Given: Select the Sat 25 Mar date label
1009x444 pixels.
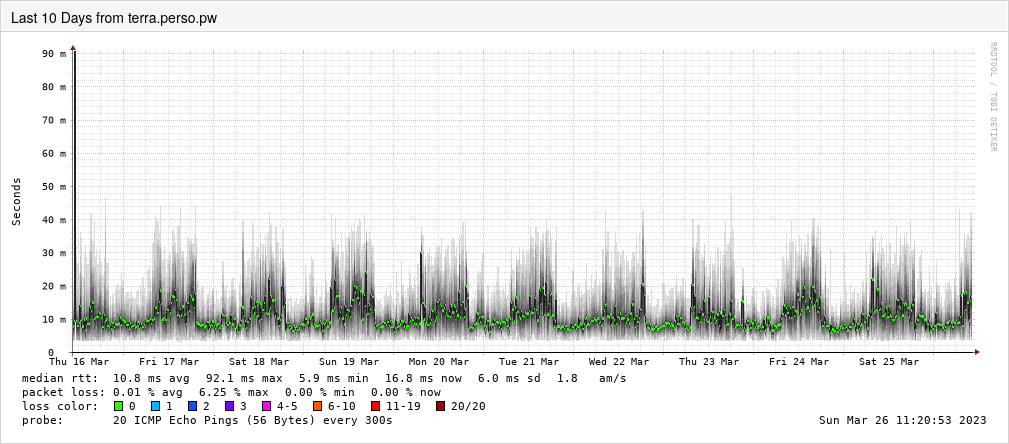Looking at the screenshot, I should pyautogui.click(x=889, y=362).
